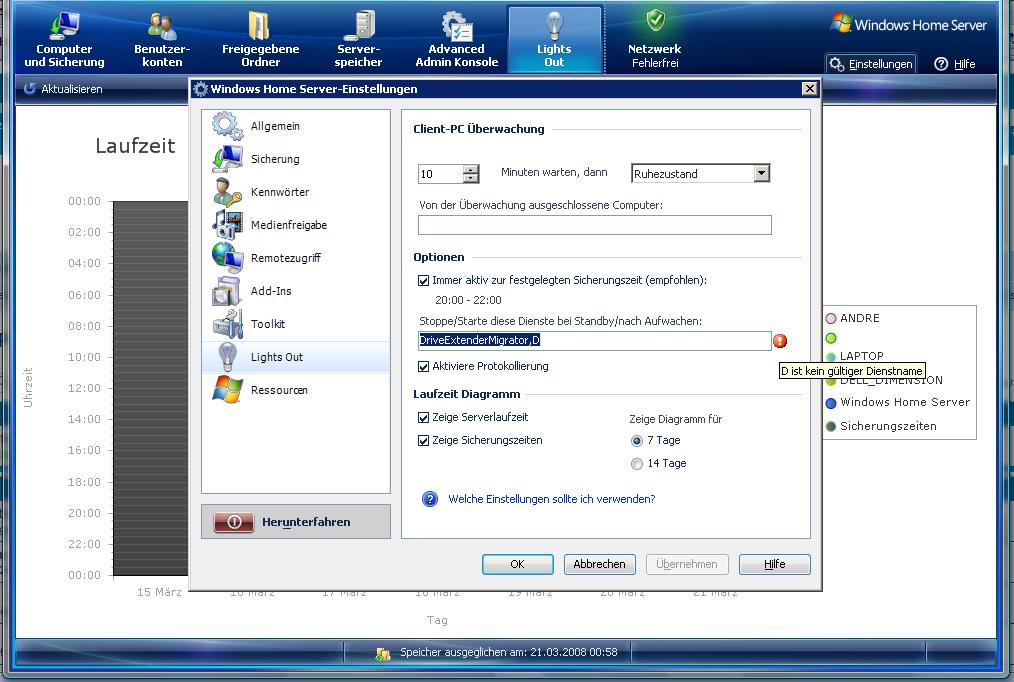Click status text Speicher ausgeglichen am
This screenshot has height=682, width=1014.
click(508, 652)
